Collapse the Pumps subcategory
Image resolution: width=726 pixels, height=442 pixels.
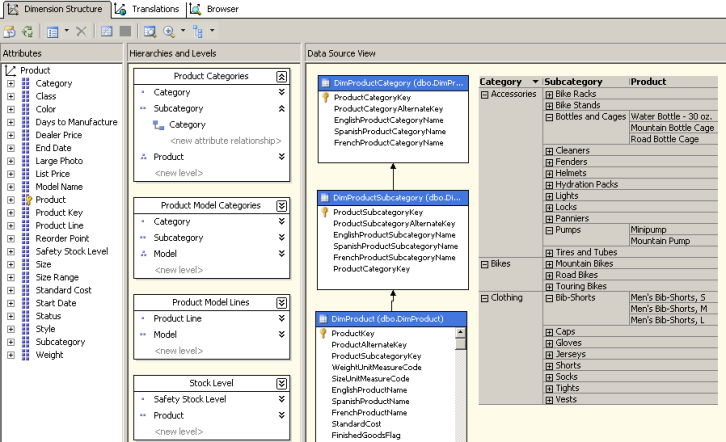coord(549,230)
